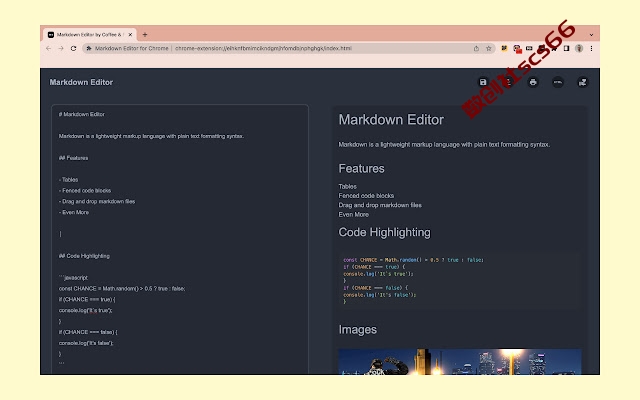Click 'Even More' in the preview list

click(x=353, y=215)
